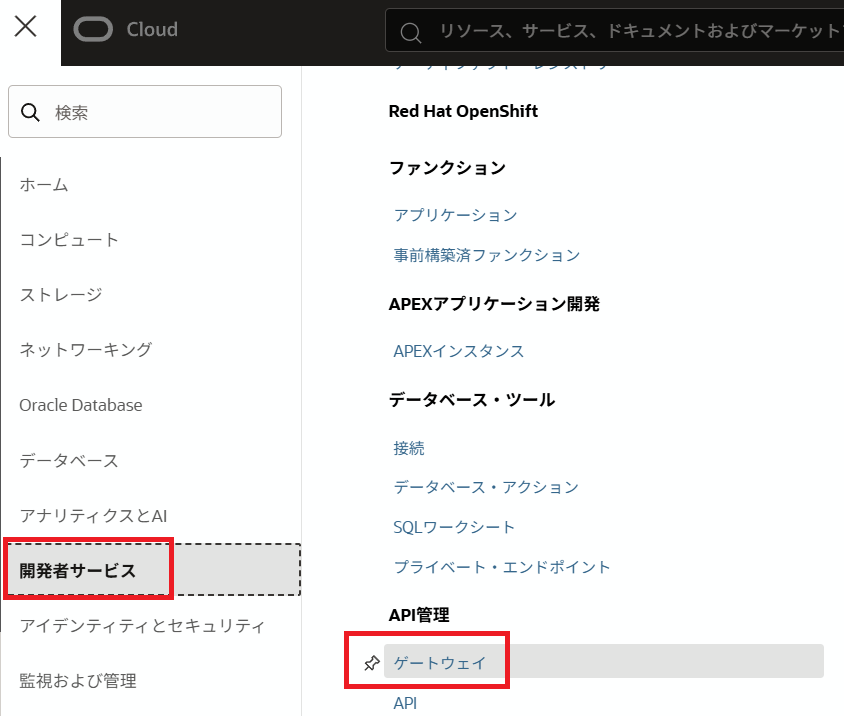This screenshot has height=716, width=844.
Task: Click the magnifier icon in top search bar
Action: (410, 33)
